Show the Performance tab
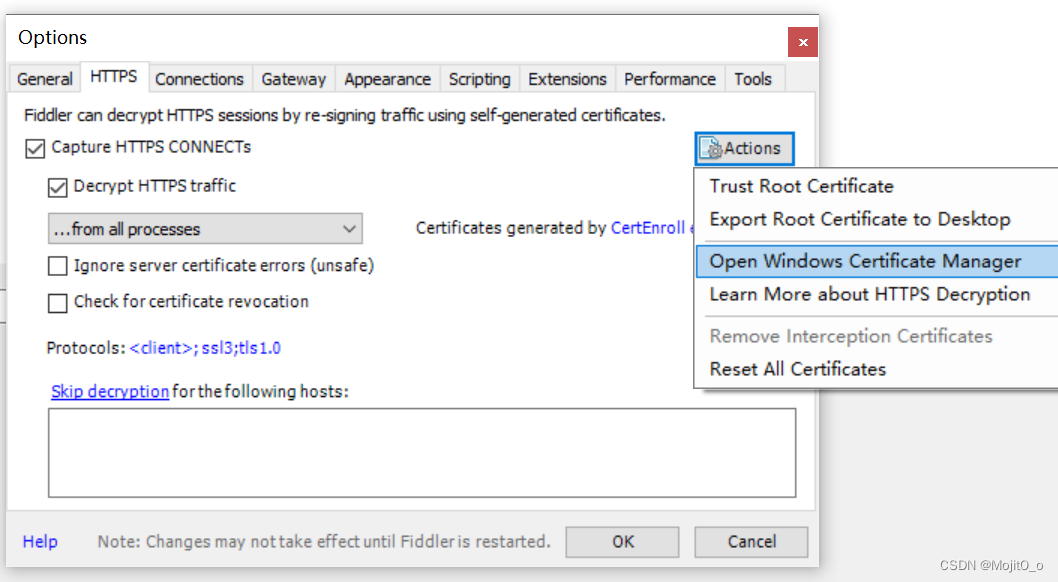Image resolution: width=1058 pixels, height=582 pixels. (670, 79)
